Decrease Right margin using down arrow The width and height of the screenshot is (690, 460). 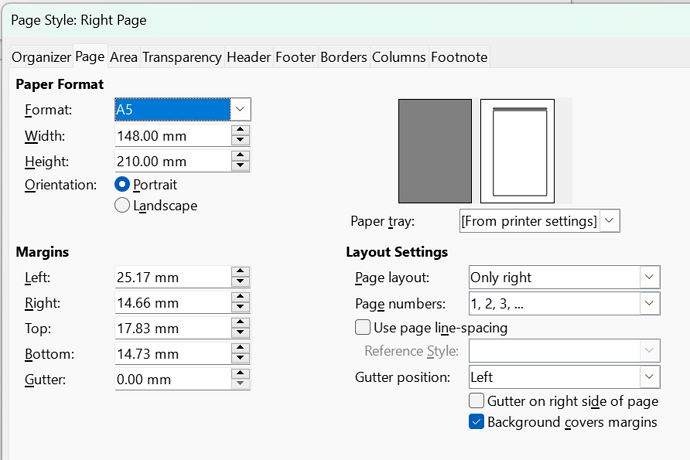(240, 308)
